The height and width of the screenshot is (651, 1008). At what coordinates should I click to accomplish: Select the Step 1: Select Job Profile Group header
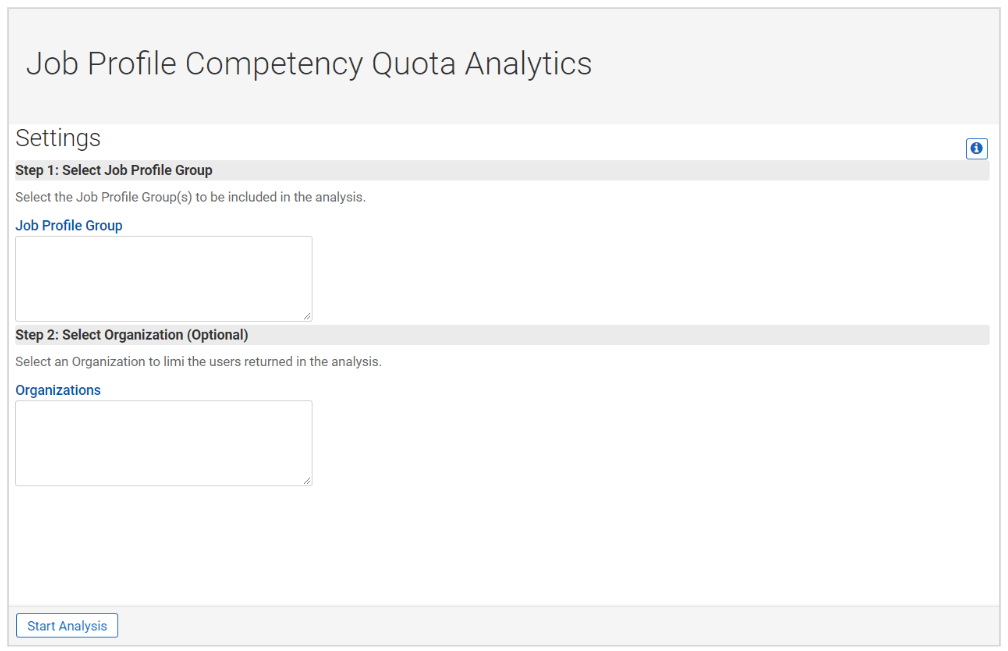[x=502, y=170]
